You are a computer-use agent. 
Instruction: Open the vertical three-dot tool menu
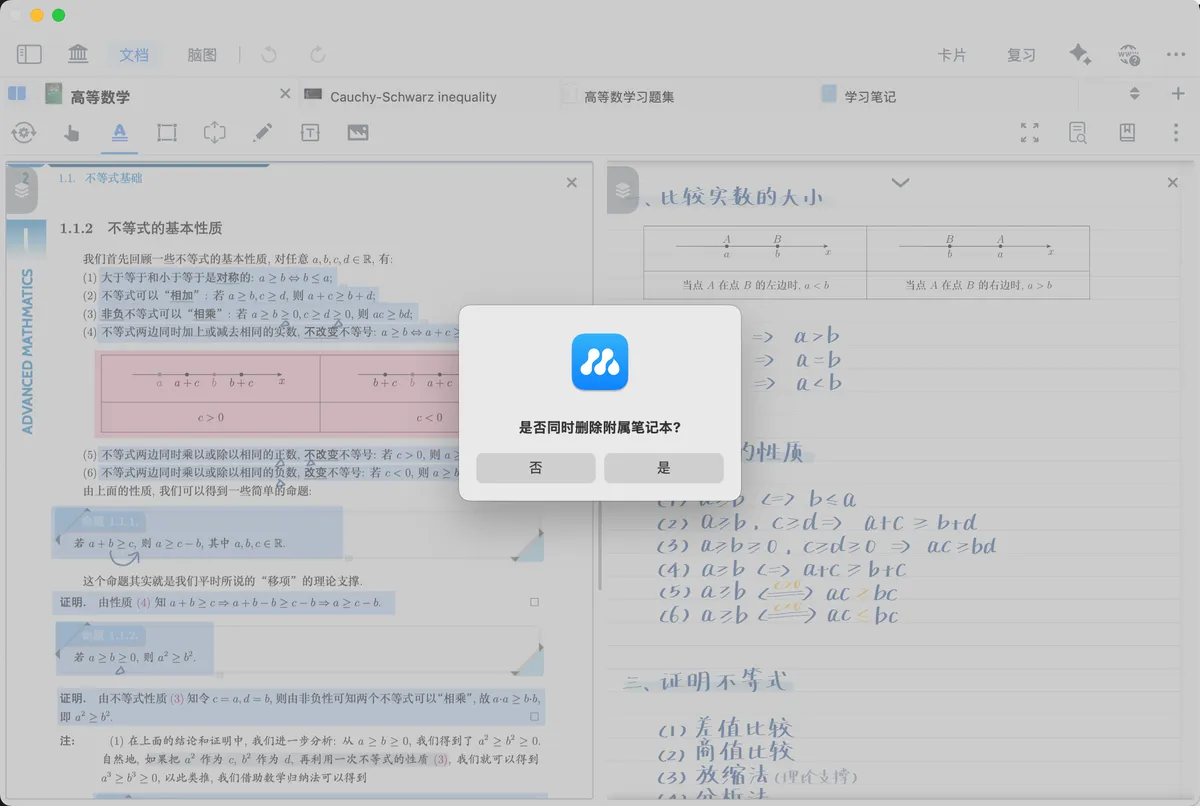click(x=1176, y=132)
